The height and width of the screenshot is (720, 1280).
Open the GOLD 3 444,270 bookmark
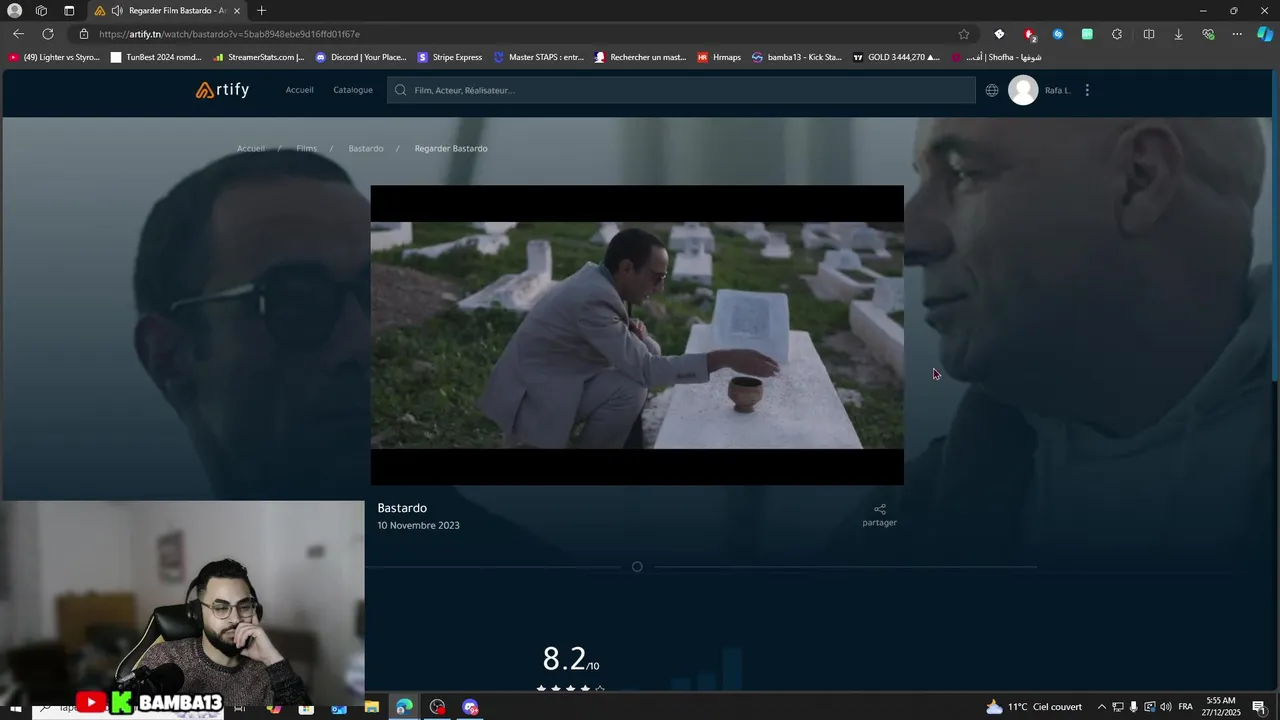tap(896, 57)
